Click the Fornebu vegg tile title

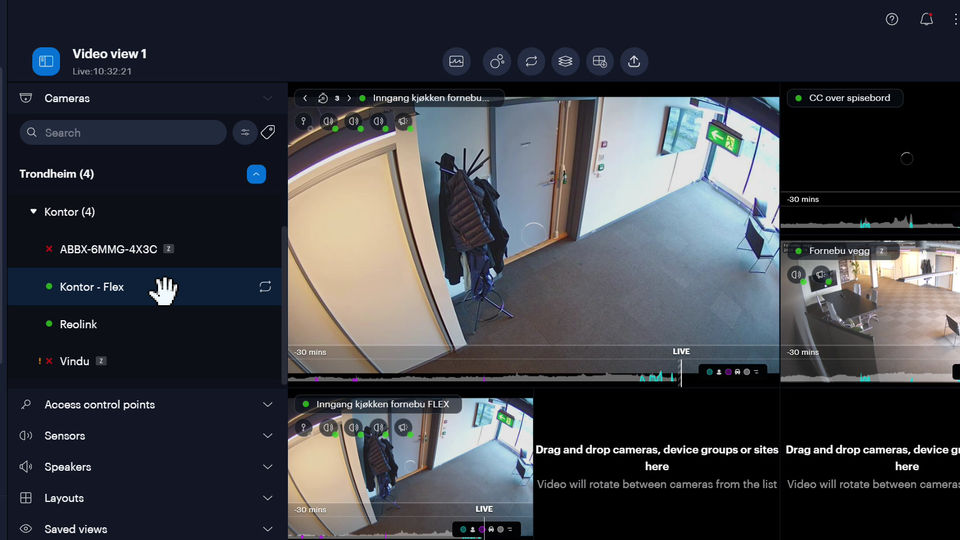839,251
